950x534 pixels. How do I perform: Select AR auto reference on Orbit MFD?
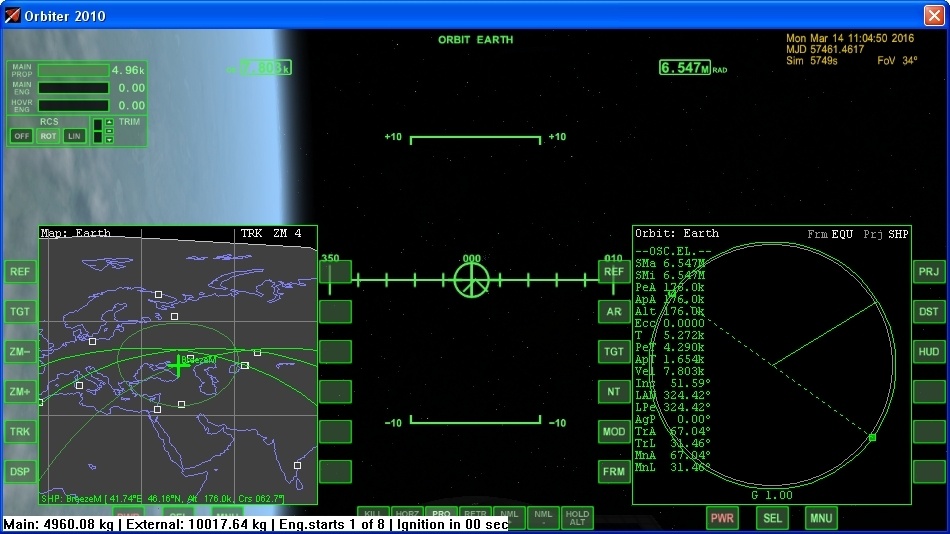point(614,312)
